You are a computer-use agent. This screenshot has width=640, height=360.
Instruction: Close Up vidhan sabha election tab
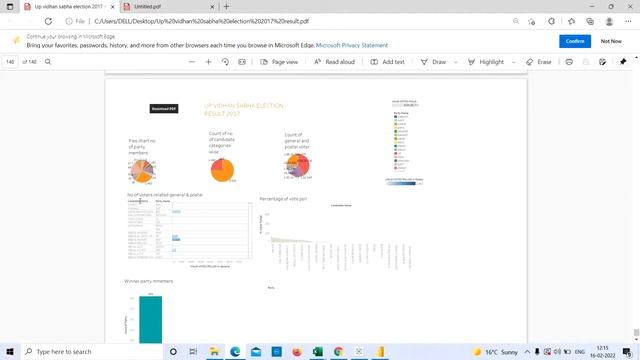click(x=113, y=7)
